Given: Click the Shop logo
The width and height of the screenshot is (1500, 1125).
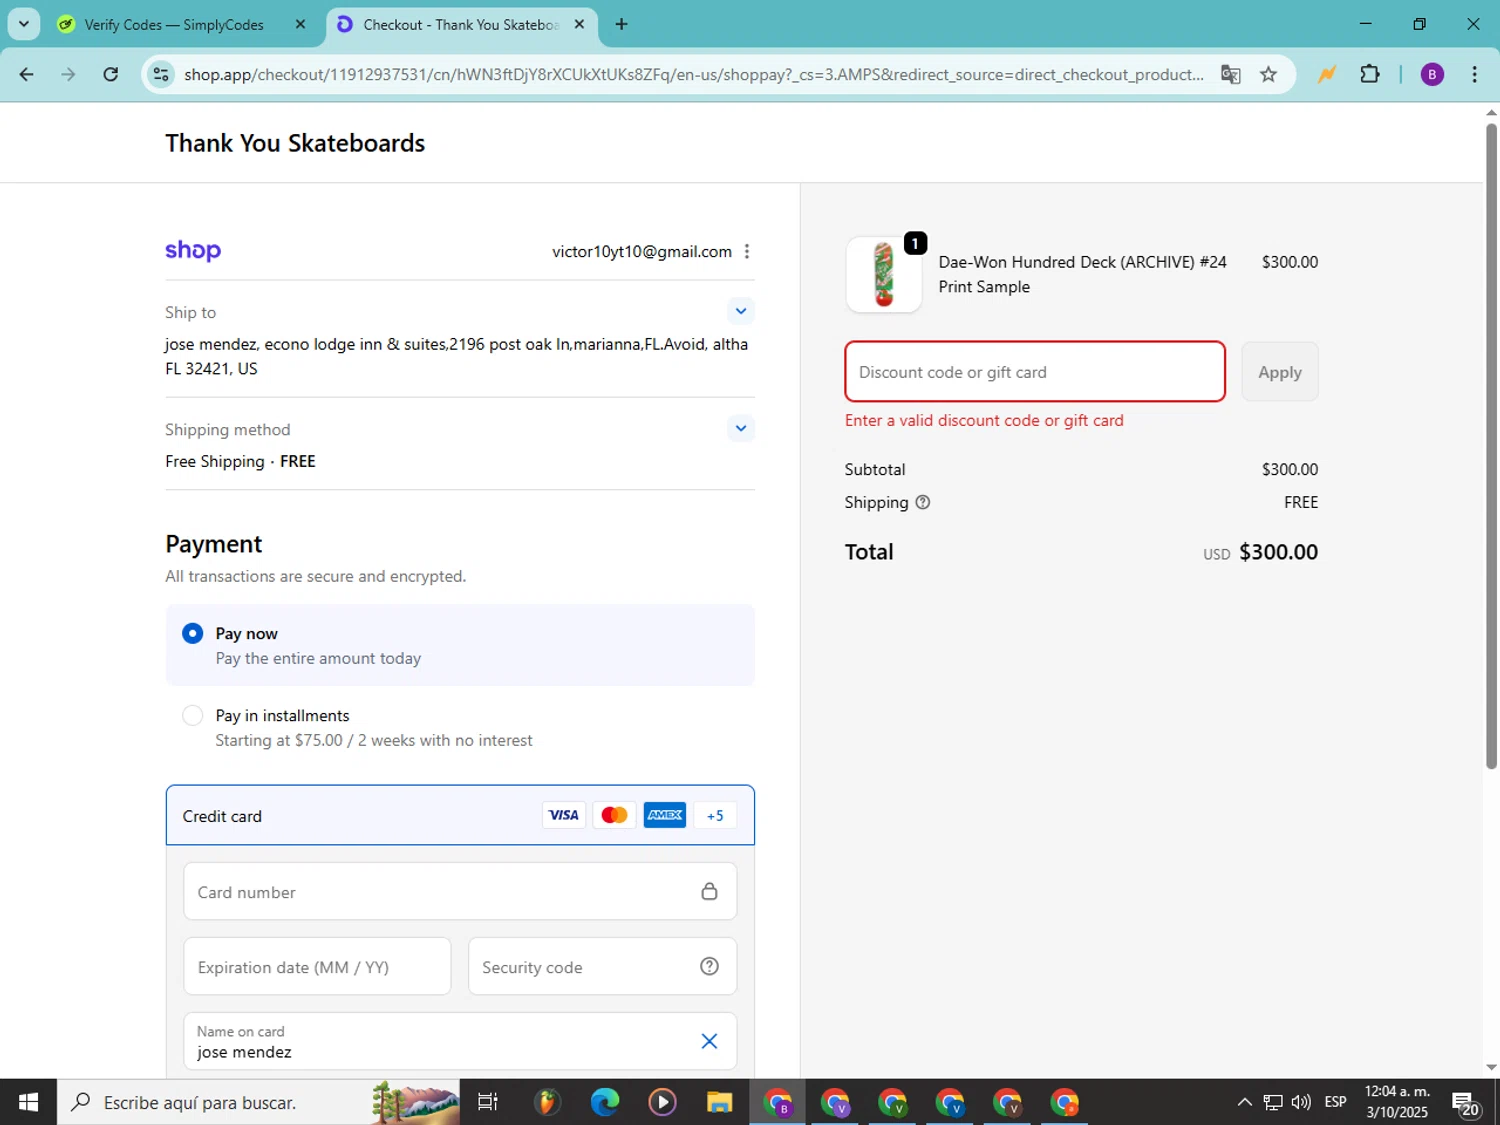Looking at the screenshot, I should pyautogui.click(x=193, y=250).
